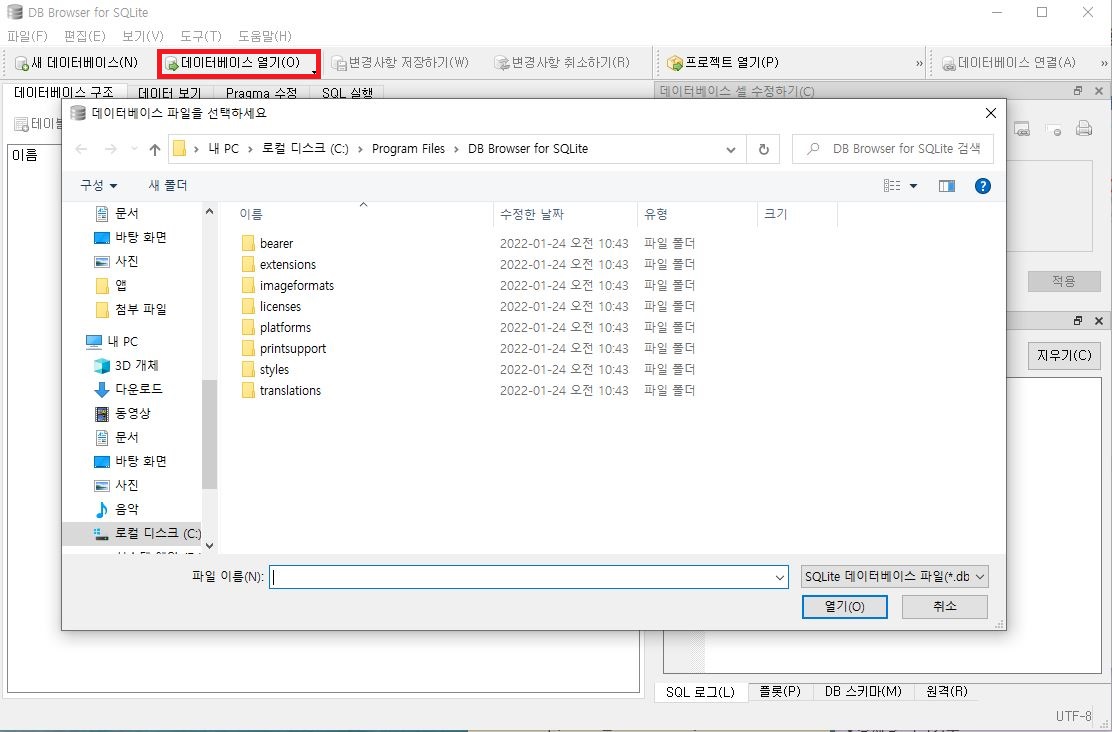Switch to the 원격(R) tab
The image size is (1112, 732).
tap(947, 692)
